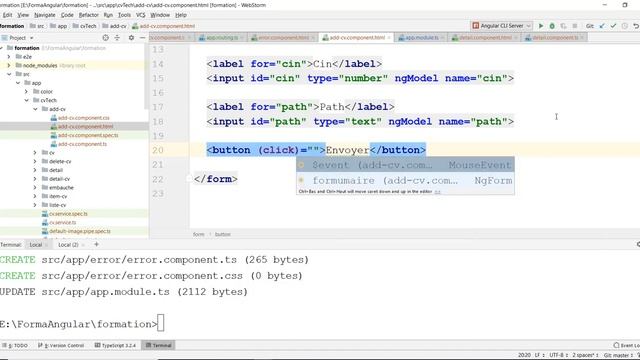The height and width of the screenshot is (360, 640).
Task: Open add-cv.component.ts in project tree
Action: [x=82, y=144]
